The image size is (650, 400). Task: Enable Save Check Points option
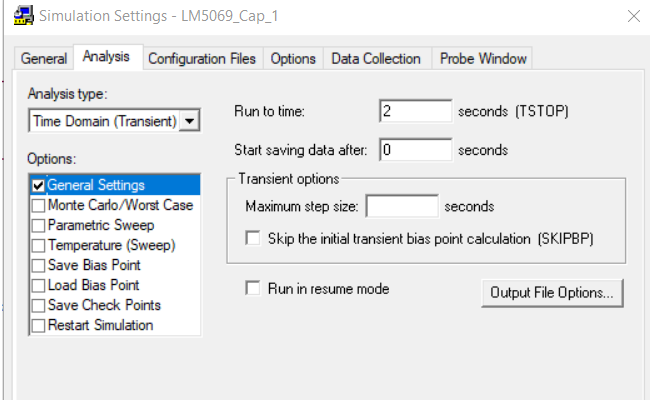(x=39, y=305)
